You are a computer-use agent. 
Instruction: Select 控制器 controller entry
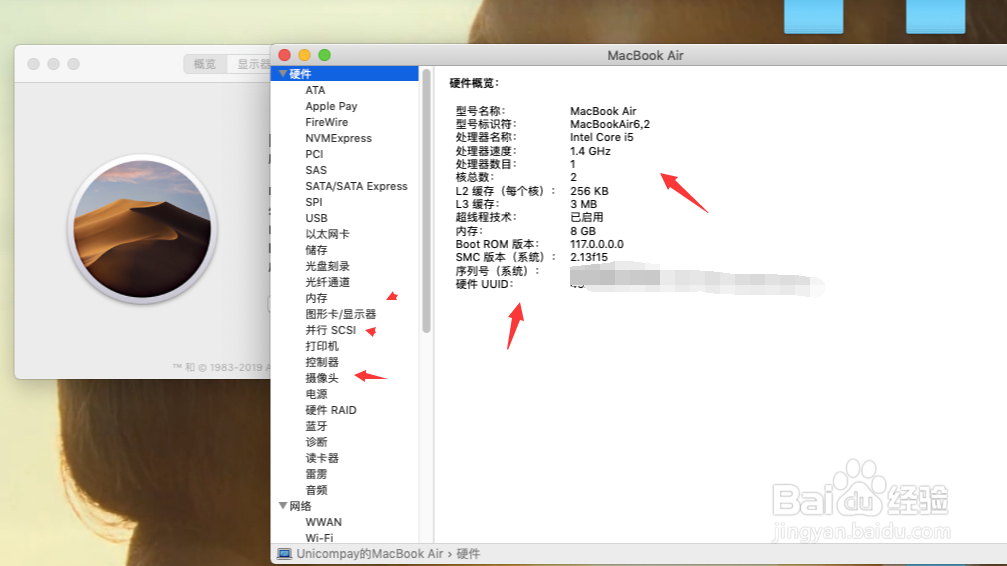click(x=322, y=362)
